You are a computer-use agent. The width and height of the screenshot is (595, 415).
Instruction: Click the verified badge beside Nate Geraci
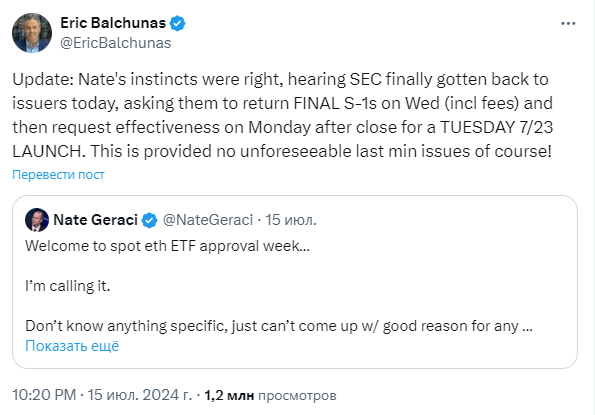(x=150, y=220)
